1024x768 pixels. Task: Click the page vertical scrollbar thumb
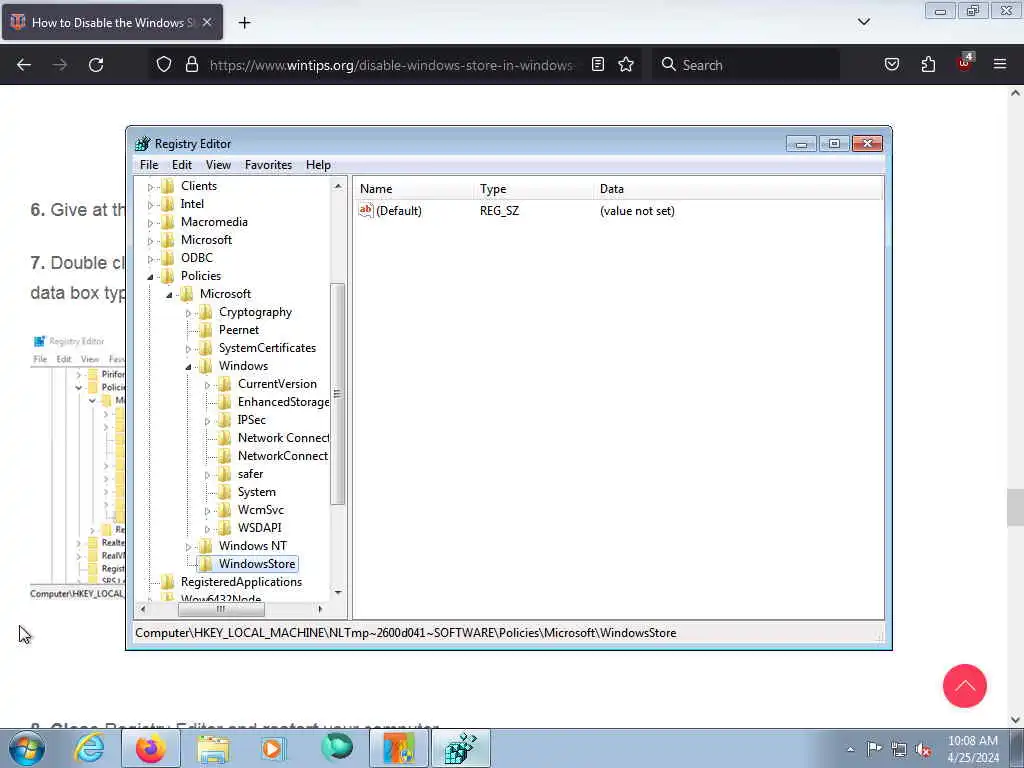click(x=1015, y=507)
